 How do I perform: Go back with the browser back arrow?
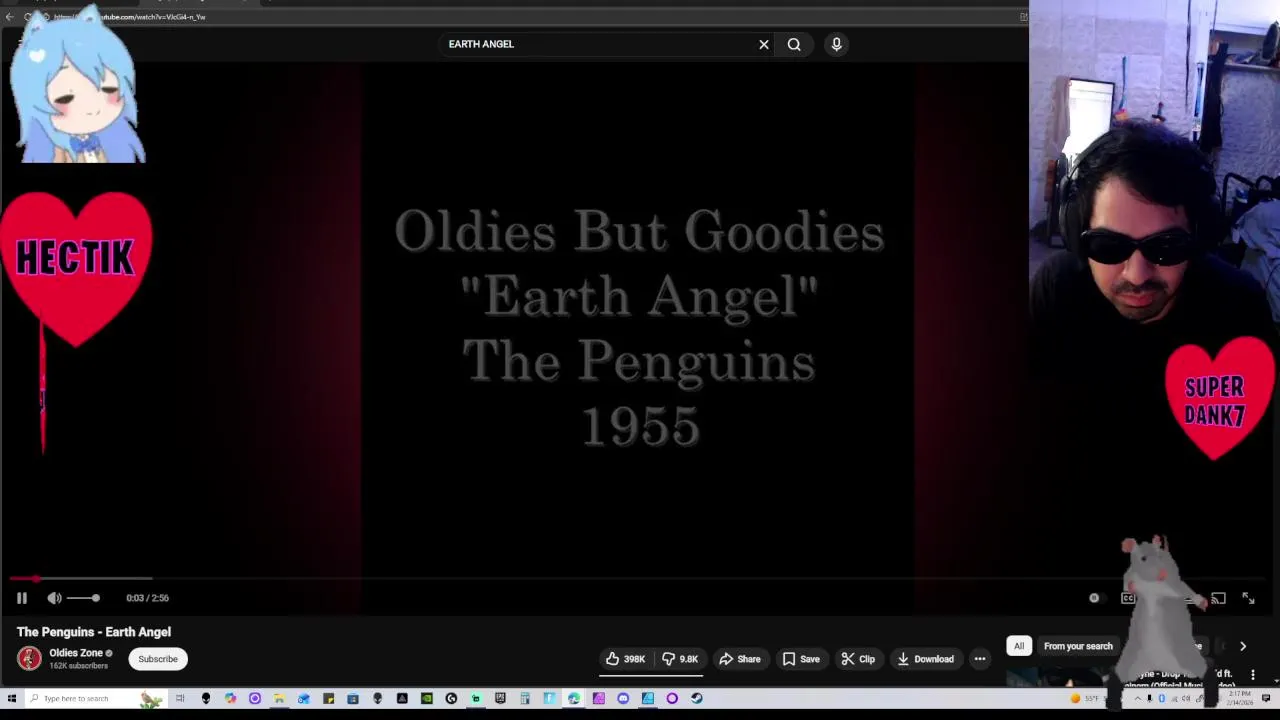tap(9, 17)
